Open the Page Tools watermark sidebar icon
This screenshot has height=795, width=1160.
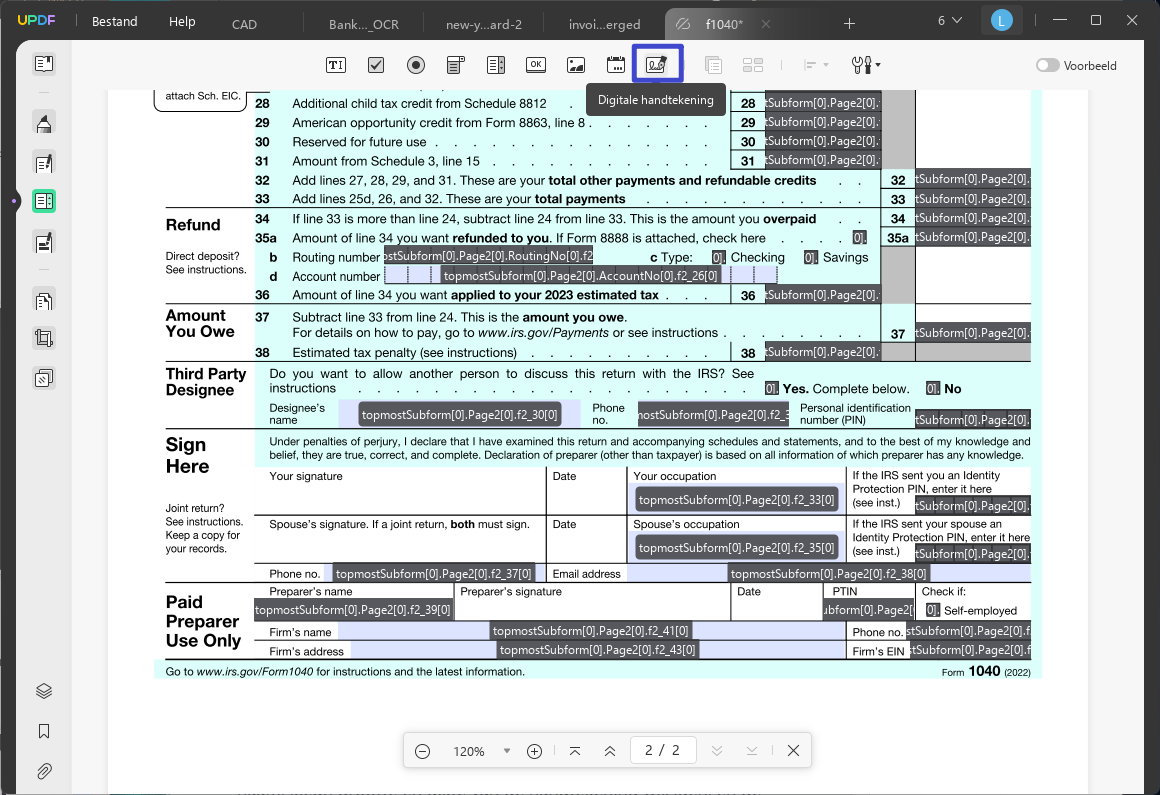coord(44,379)
